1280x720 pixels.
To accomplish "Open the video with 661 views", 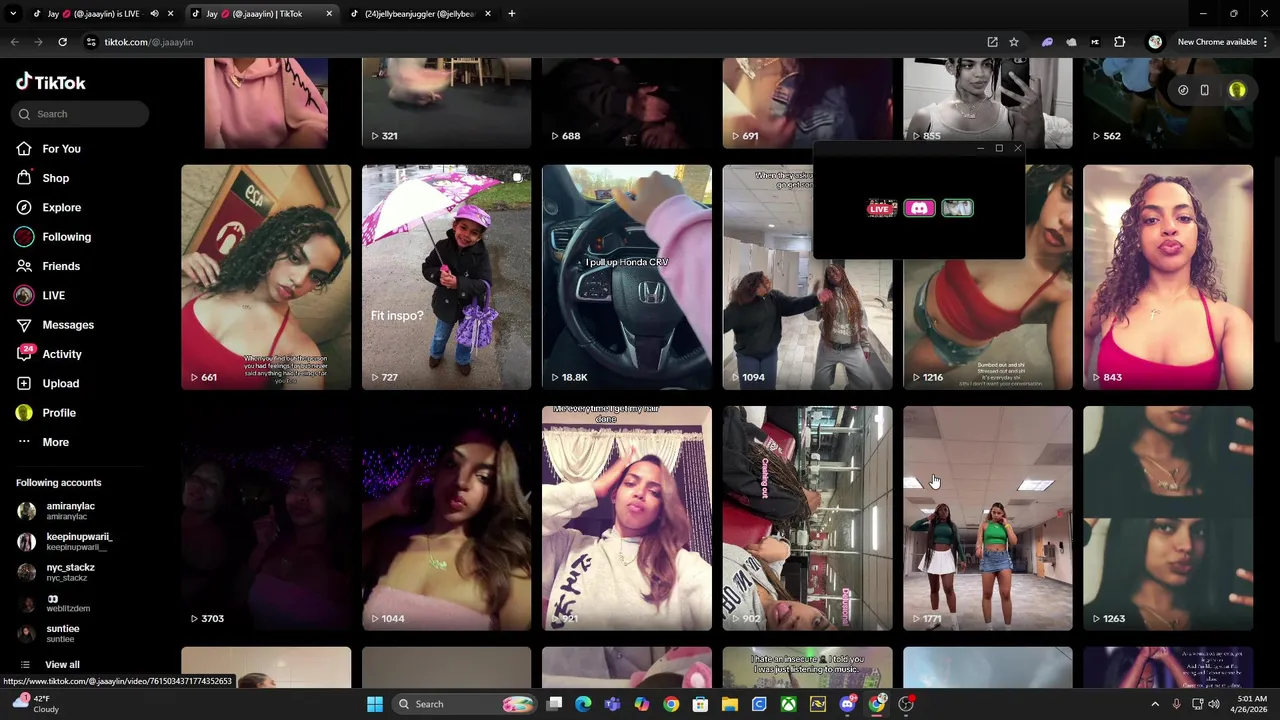I will 266,277.
